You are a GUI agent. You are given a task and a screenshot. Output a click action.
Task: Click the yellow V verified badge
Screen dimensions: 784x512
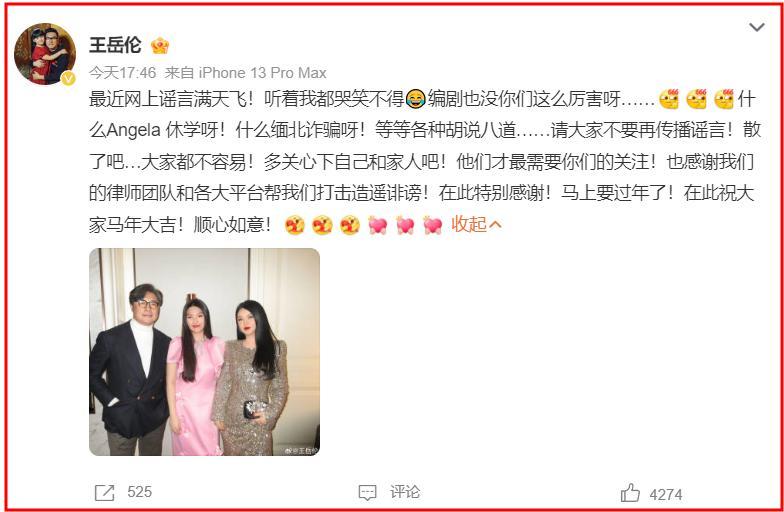tap(68, 78)
